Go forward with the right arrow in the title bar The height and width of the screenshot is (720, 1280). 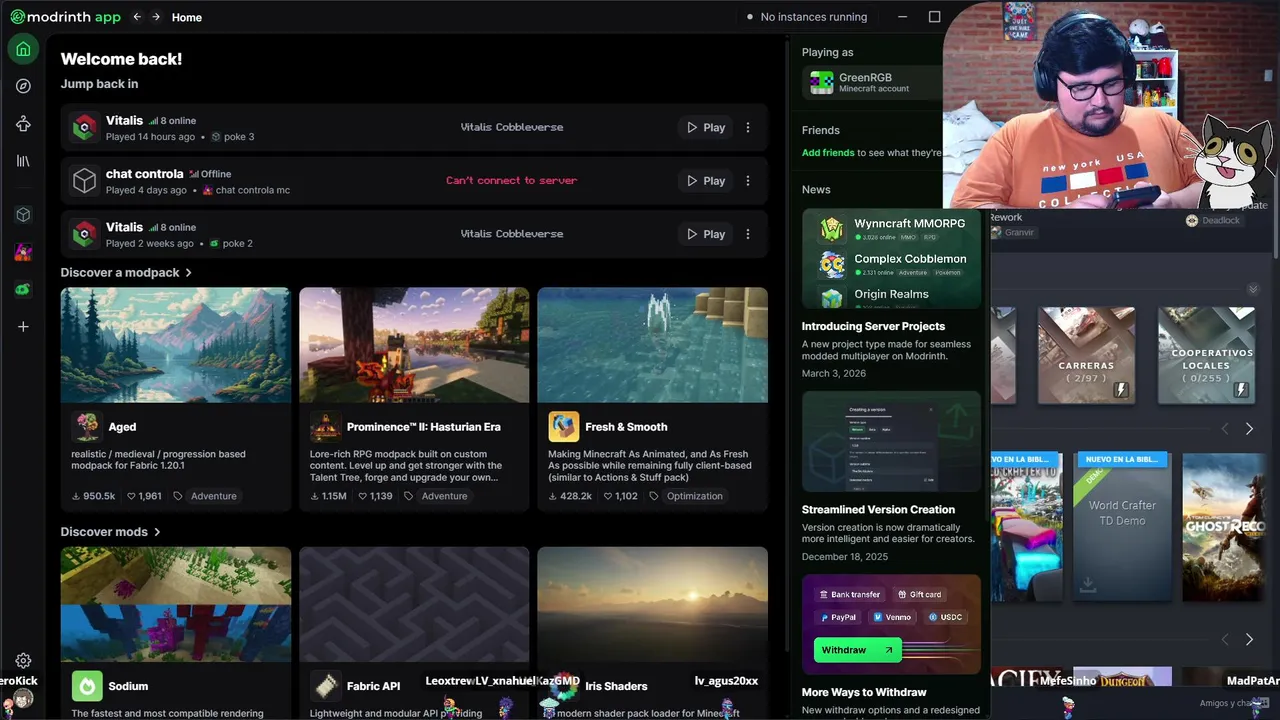pyautogui.click(x=158, y=17)
